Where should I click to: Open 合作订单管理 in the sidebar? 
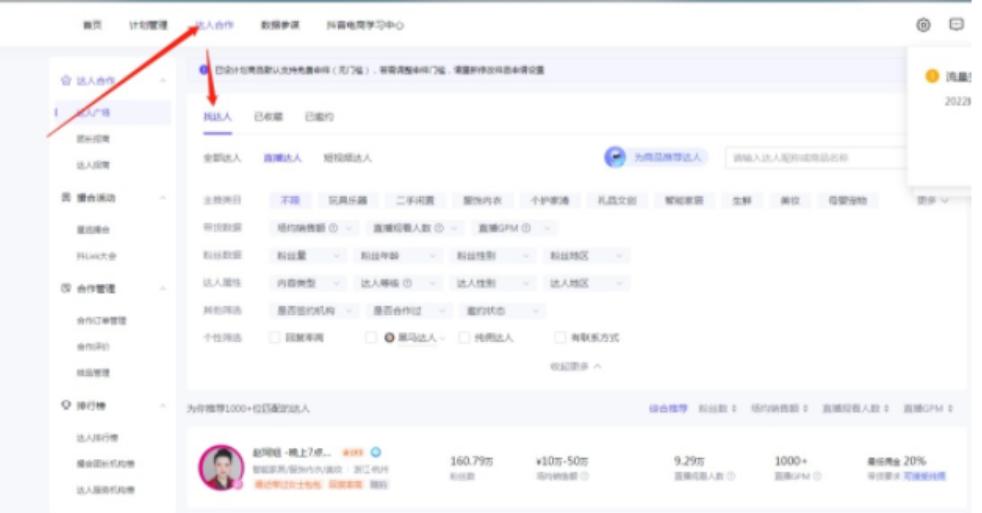pyautogui.click(x=101, y=320)
